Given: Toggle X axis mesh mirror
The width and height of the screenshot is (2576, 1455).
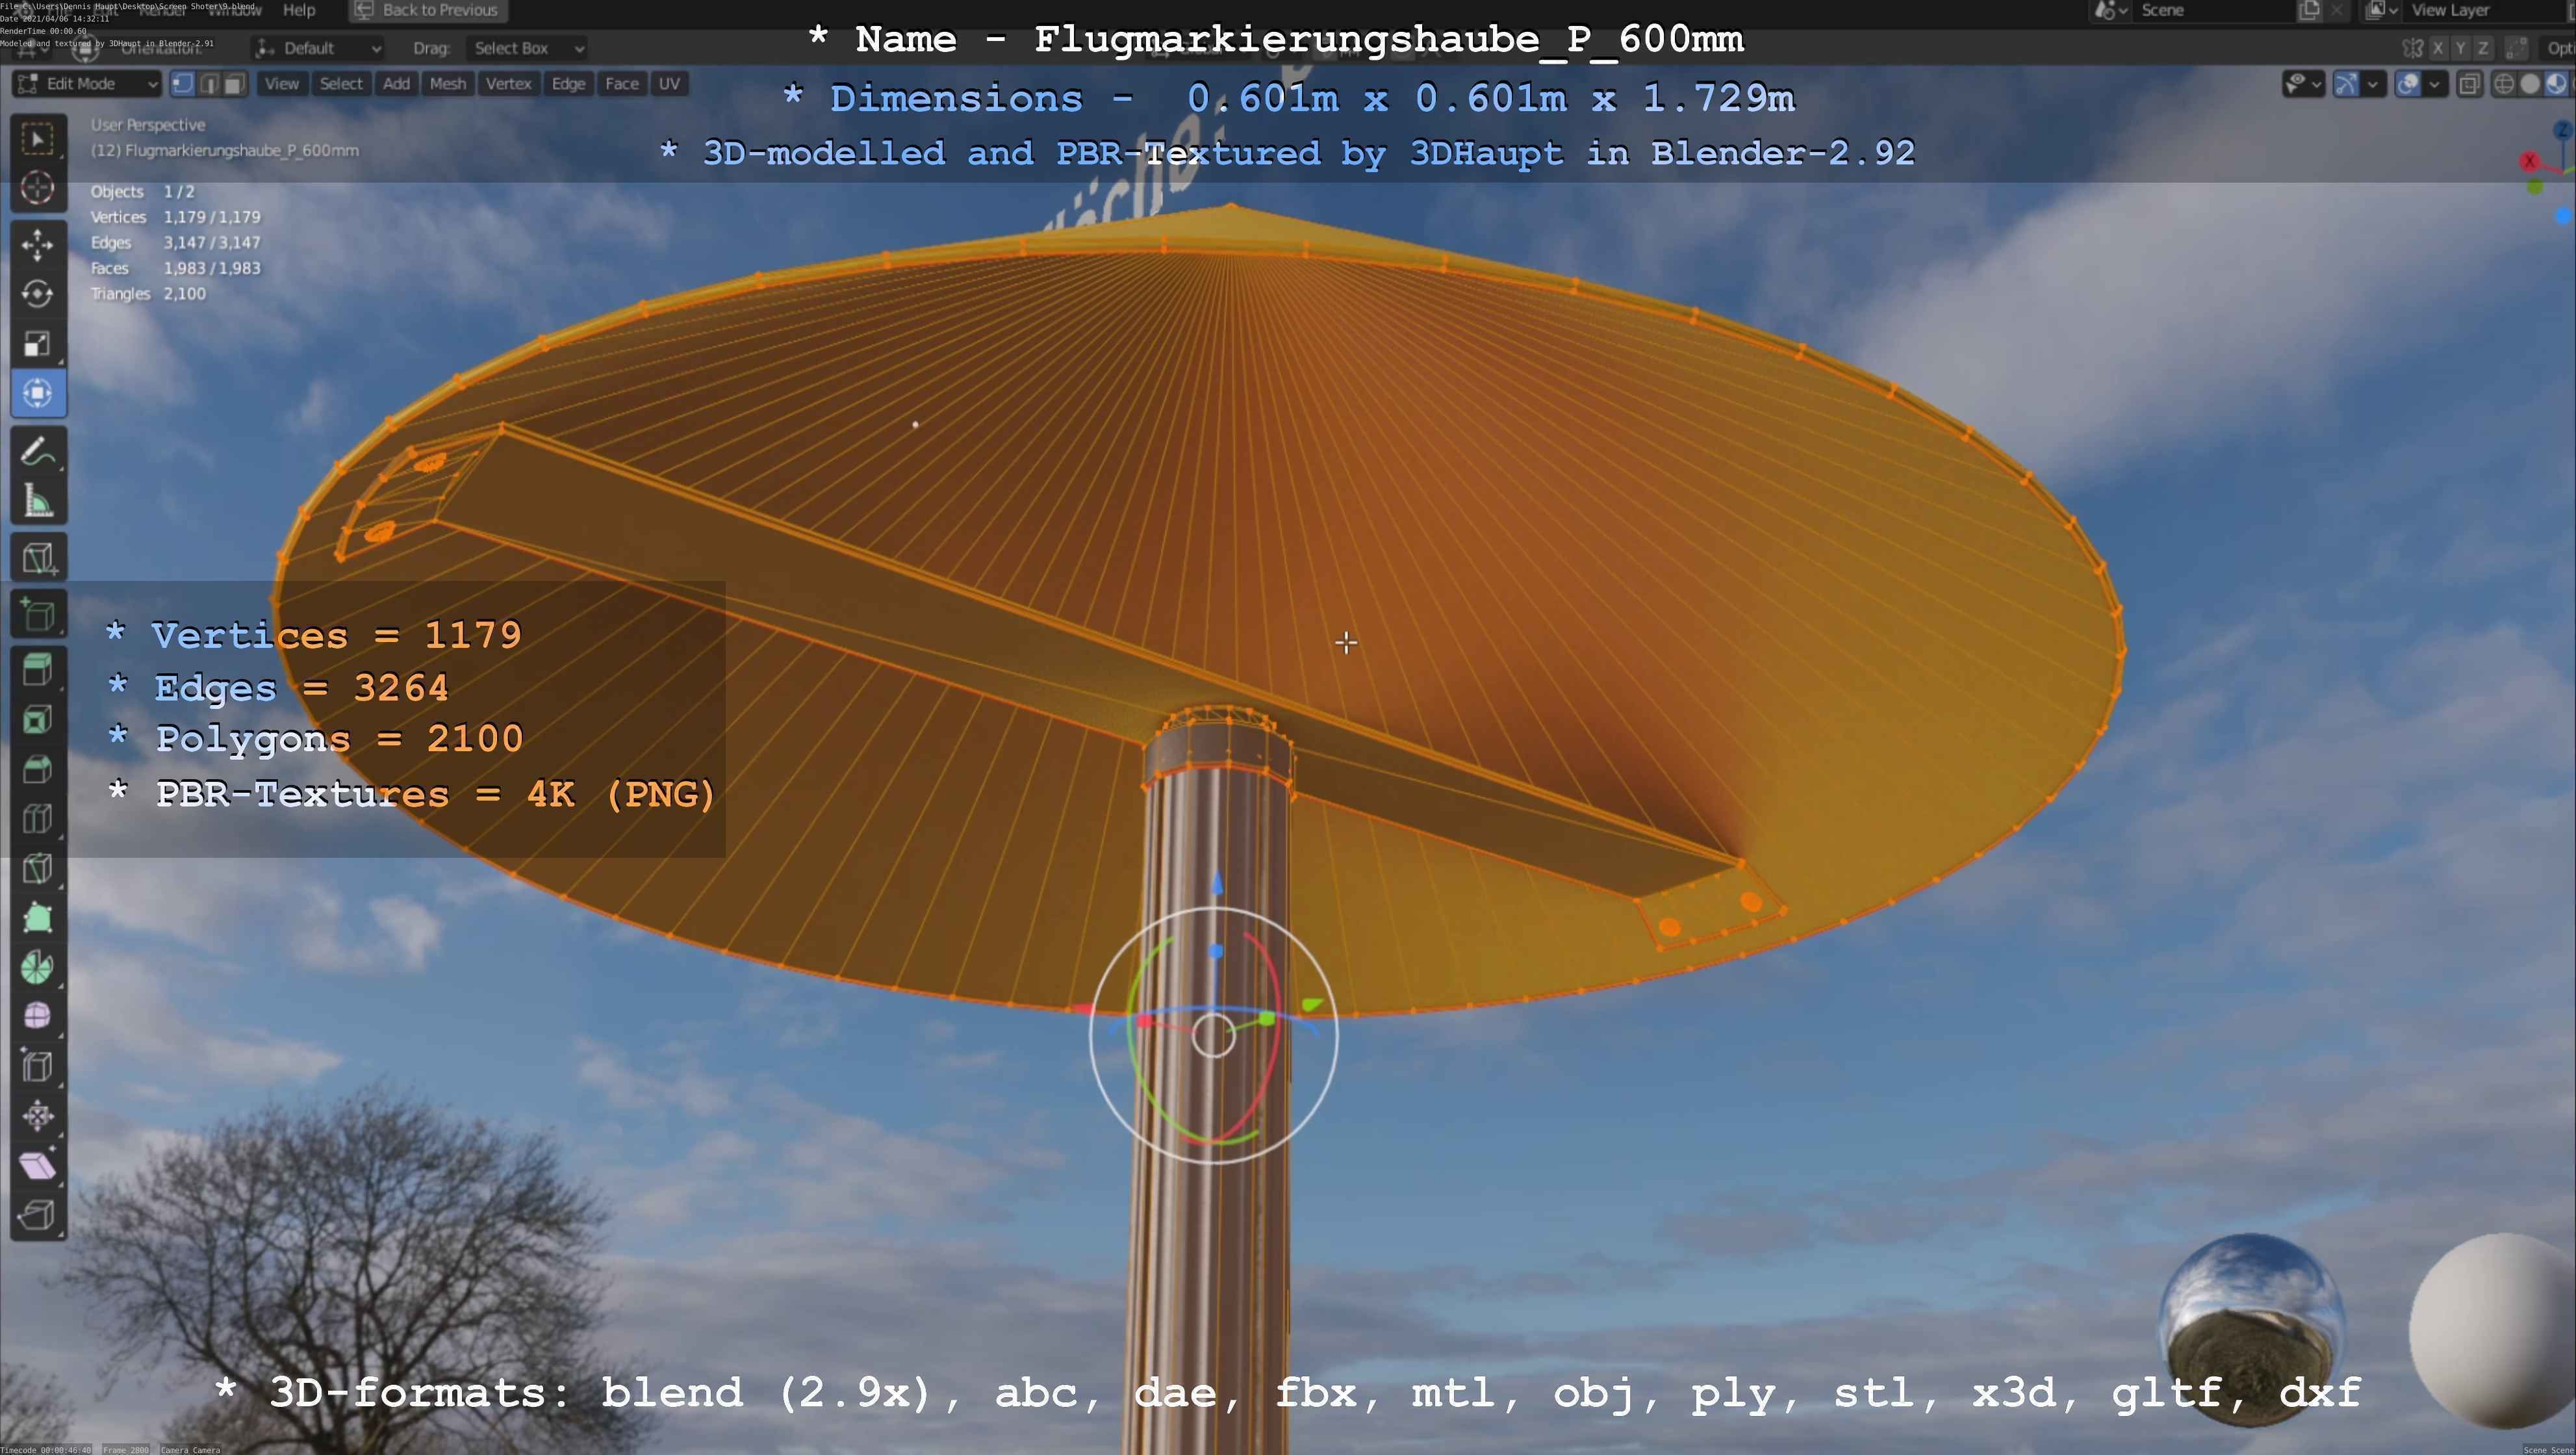Looking at the screenshot, I should point(2438,48).
